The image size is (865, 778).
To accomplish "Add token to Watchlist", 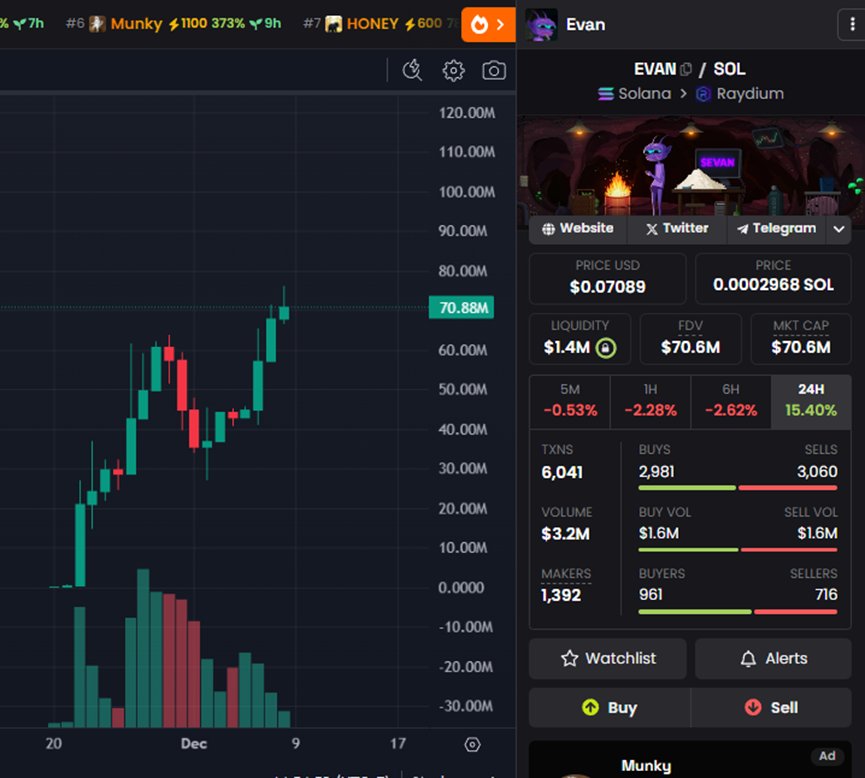I will [x=607, y=658].
